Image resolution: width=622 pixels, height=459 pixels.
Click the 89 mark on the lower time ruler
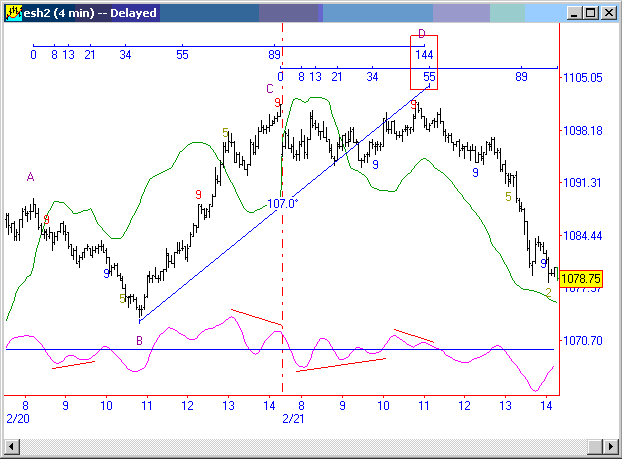point(521,77)
